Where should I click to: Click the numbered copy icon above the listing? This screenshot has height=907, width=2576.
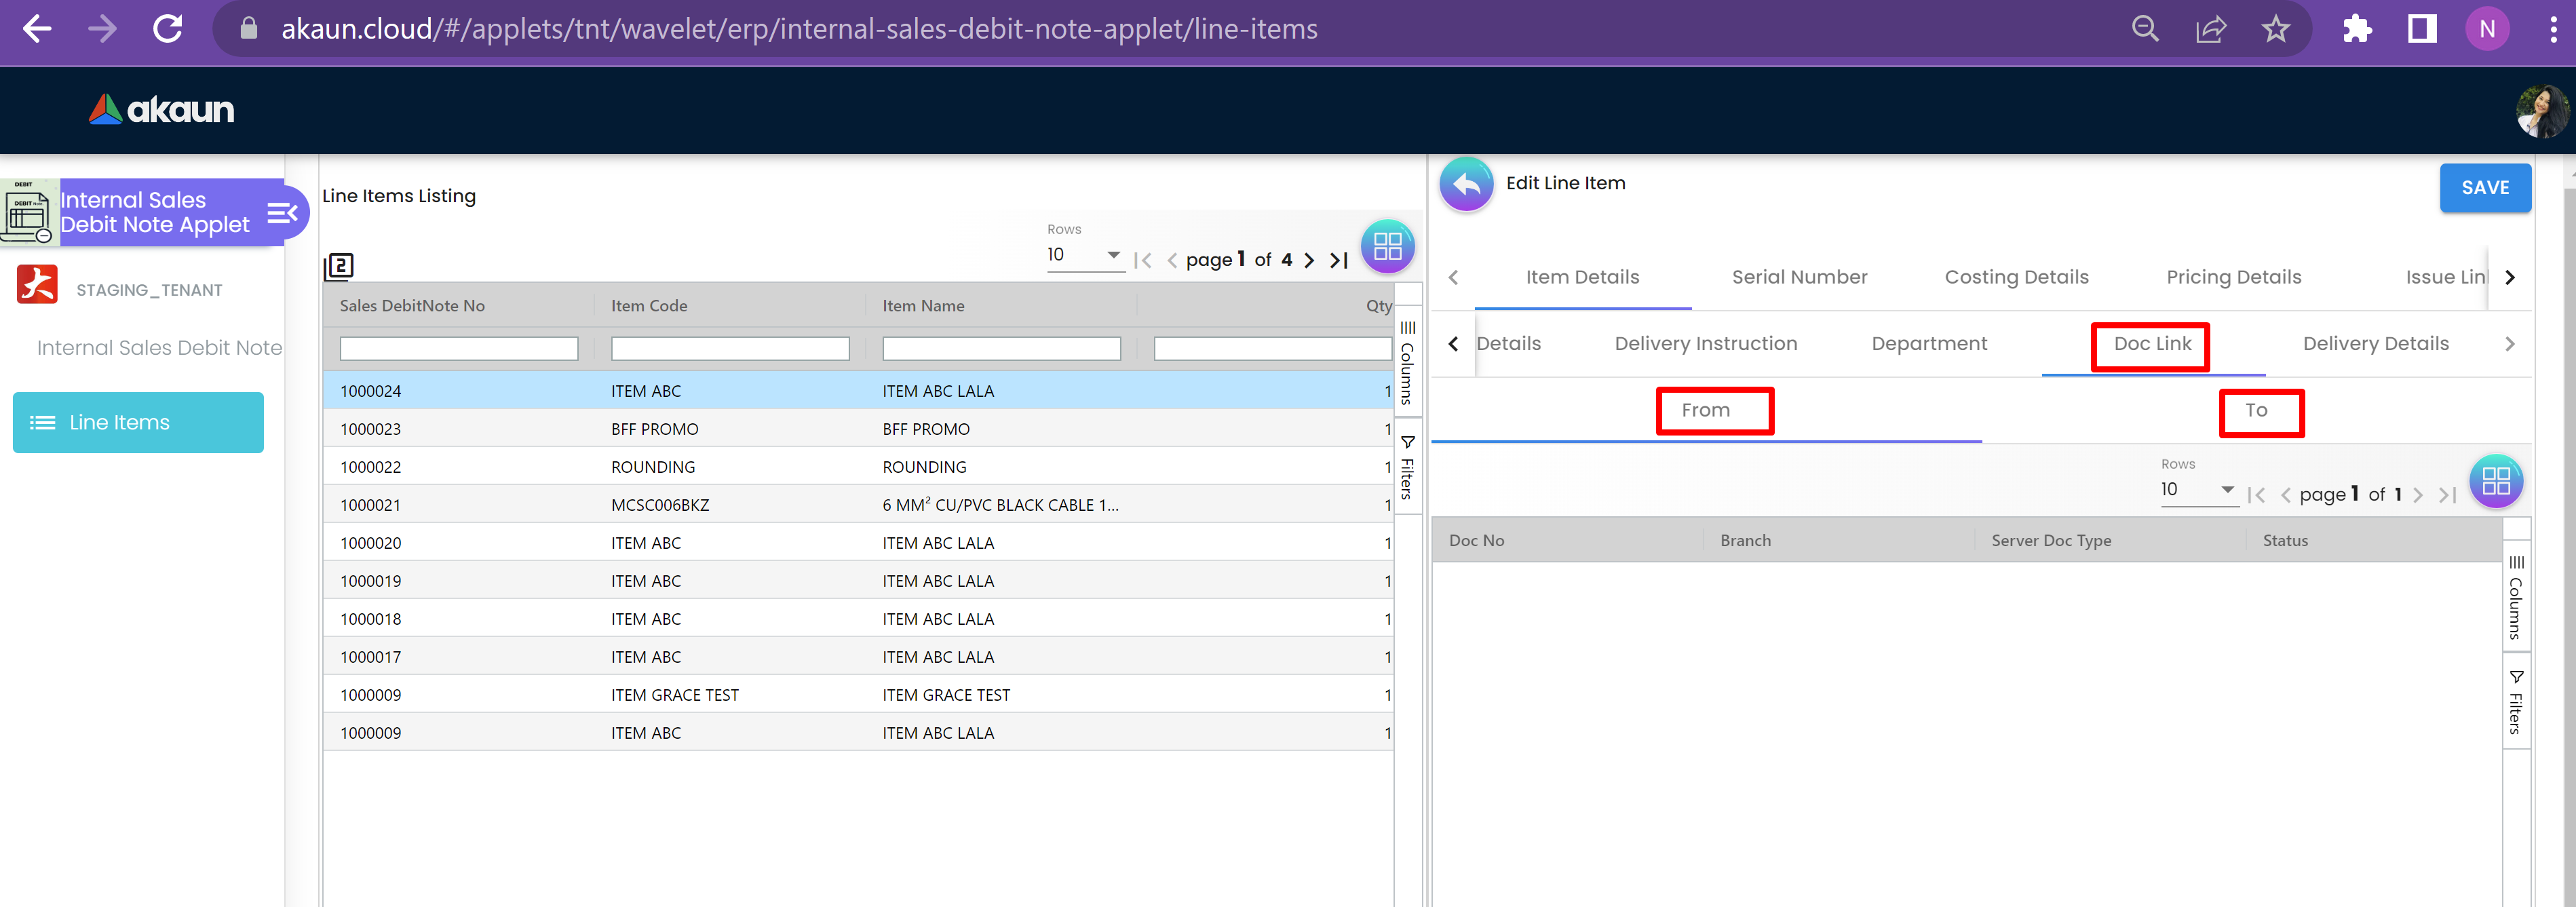[339, 266]
